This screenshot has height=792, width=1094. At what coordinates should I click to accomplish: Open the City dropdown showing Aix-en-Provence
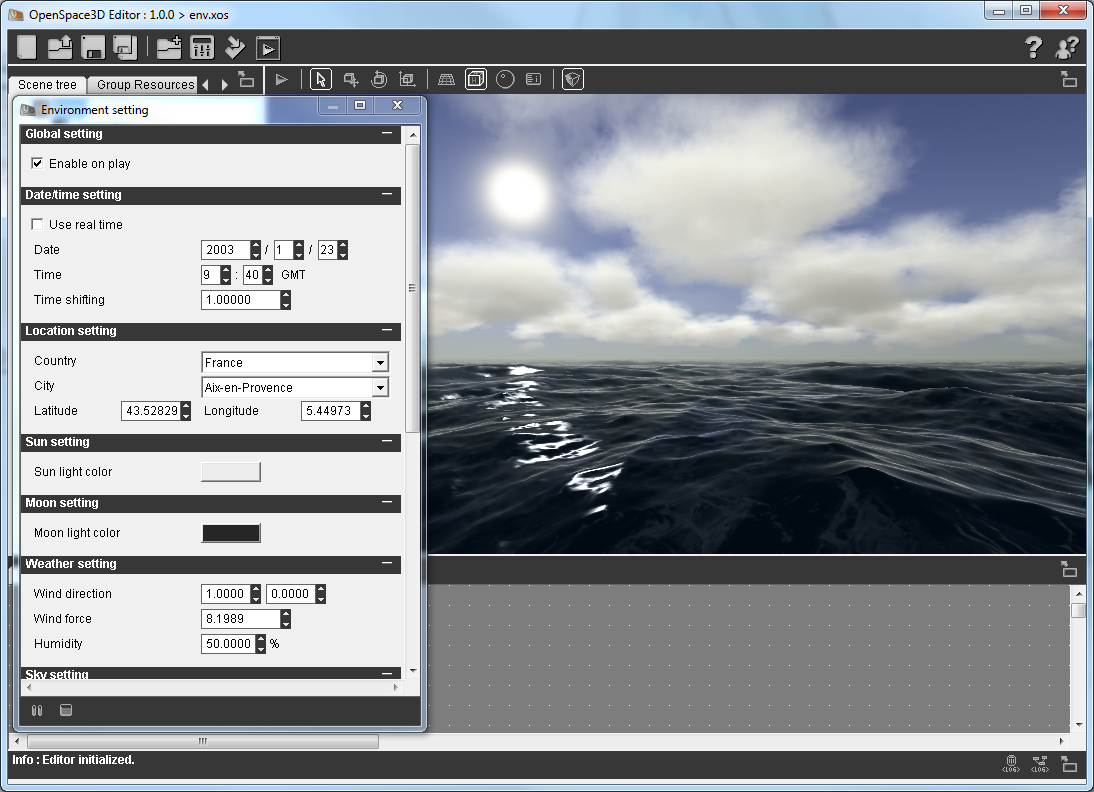379,388
